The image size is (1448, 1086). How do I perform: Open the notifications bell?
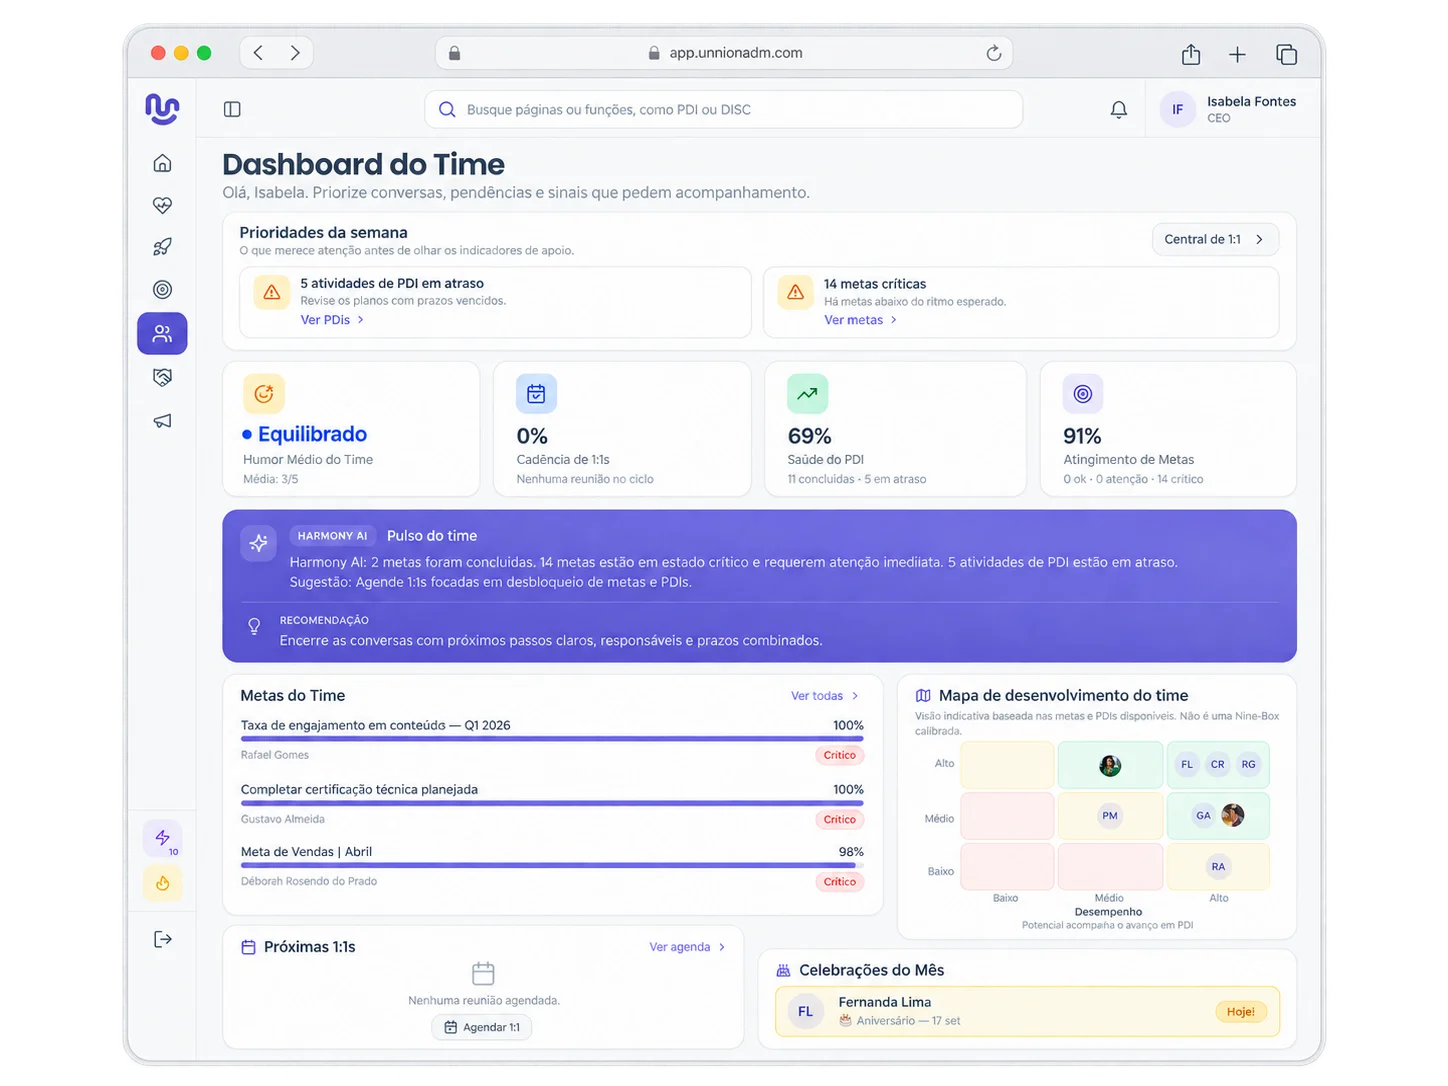[x=1119, y=110]
